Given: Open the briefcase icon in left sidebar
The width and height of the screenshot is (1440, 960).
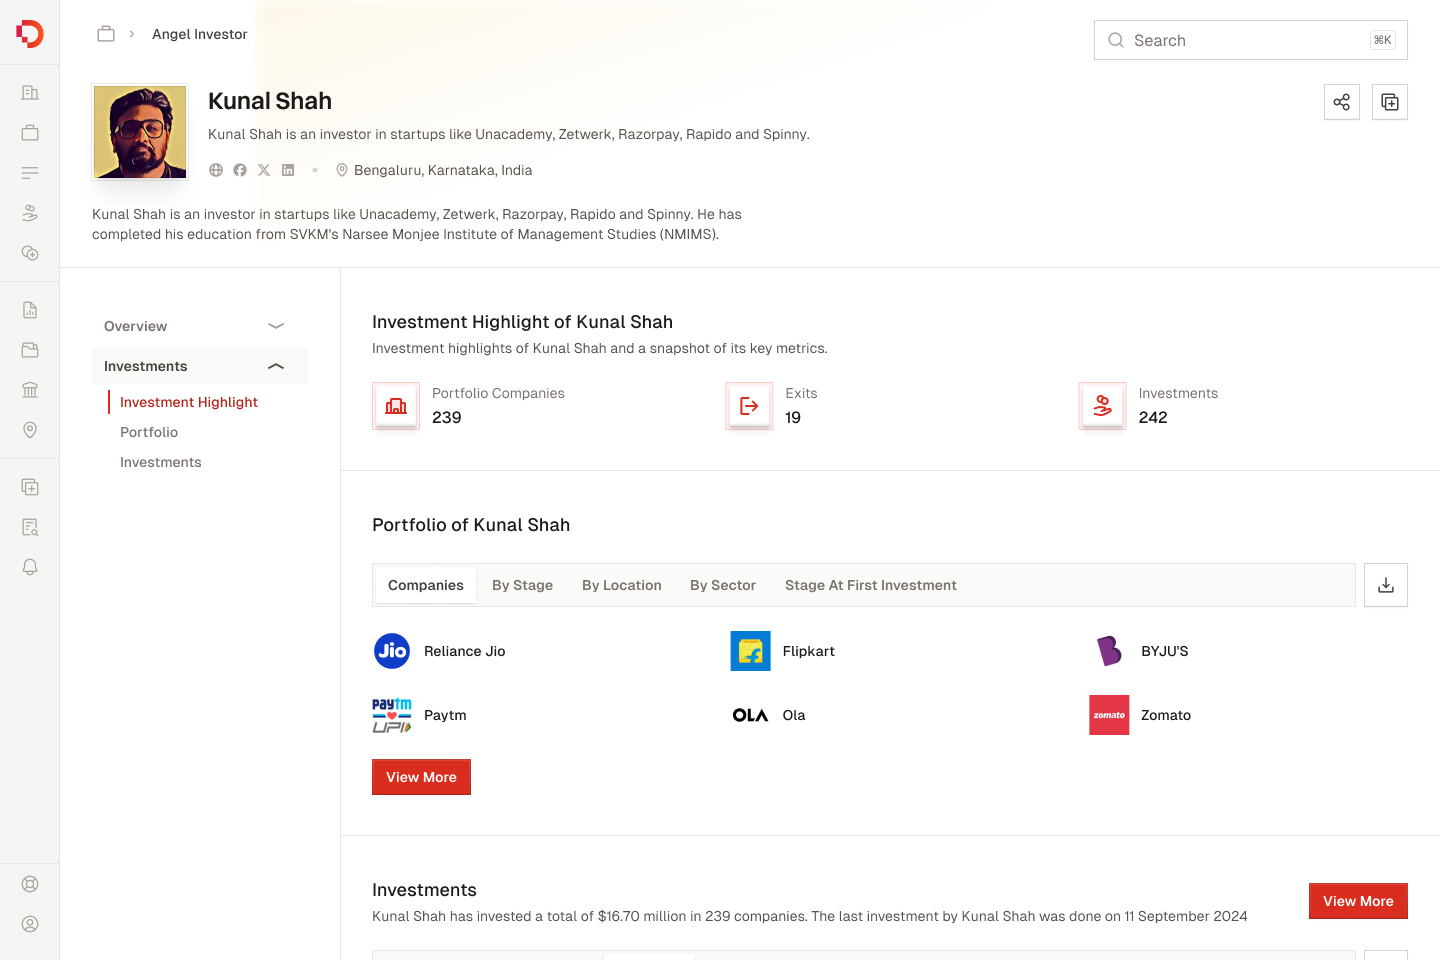Looking at the screenshot, I should (30, 133).
